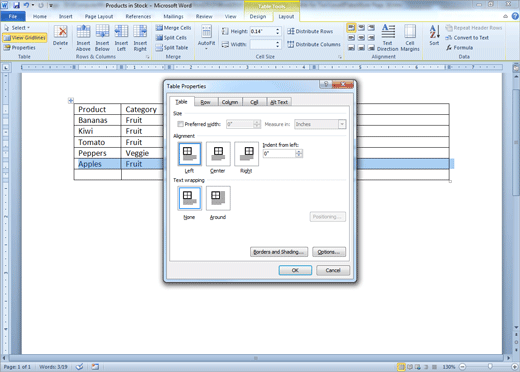Image resolution: width=520 pixels, height=372 pixels.
Task: Click Split Cells in ribbon
Action: point(171,38)
